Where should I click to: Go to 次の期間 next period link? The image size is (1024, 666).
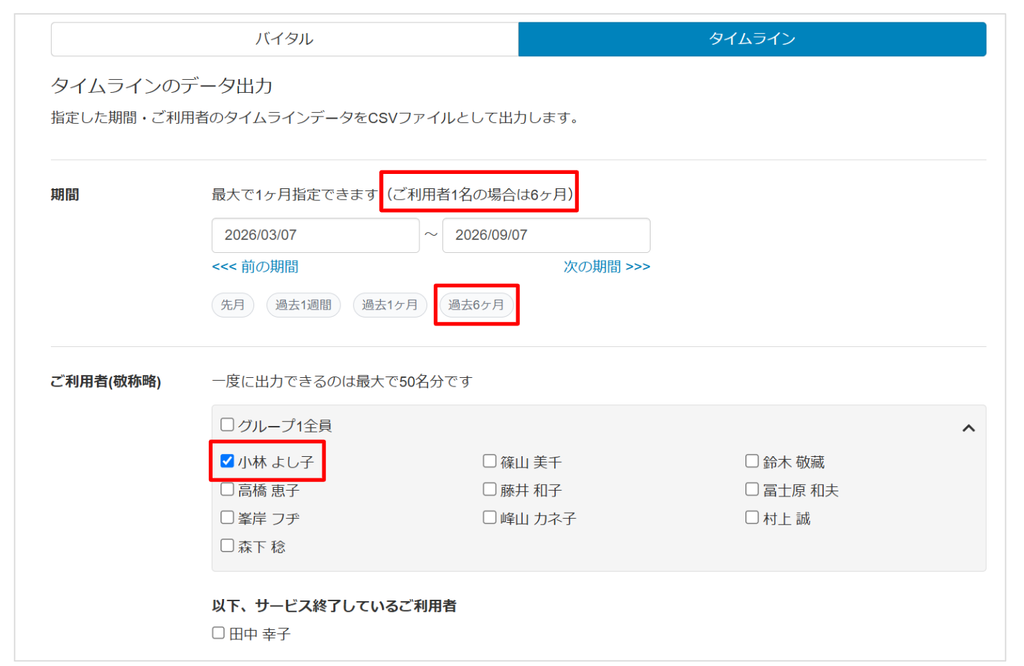point(607,266)
